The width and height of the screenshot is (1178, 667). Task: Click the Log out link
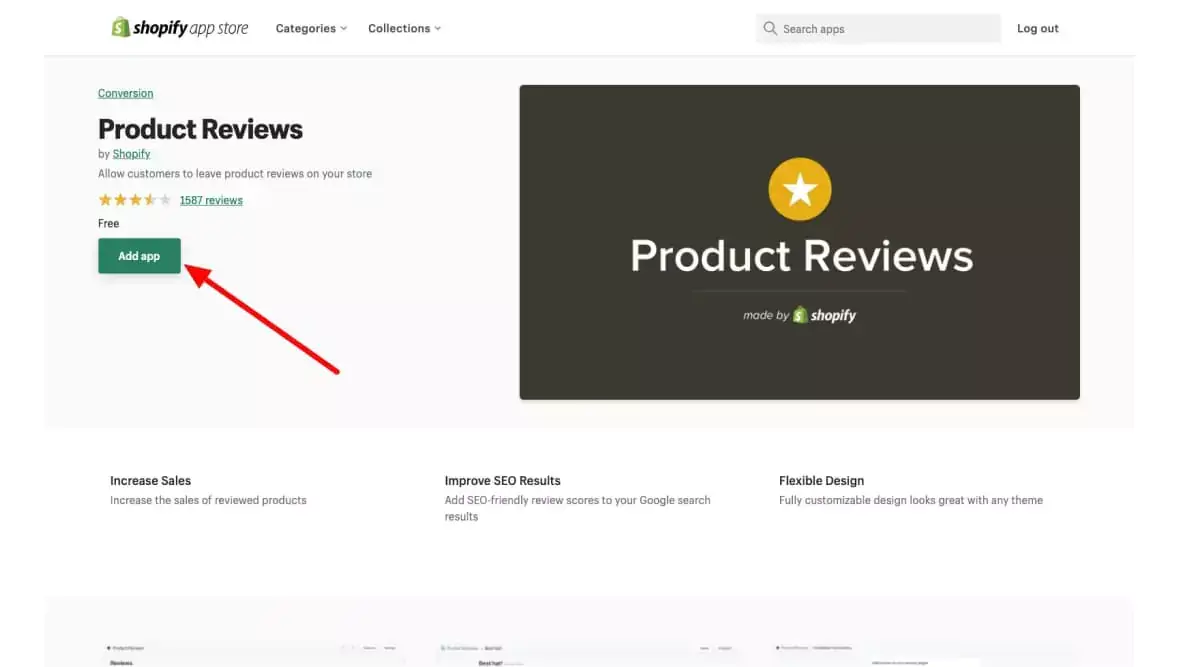[x=1038, y=29]
